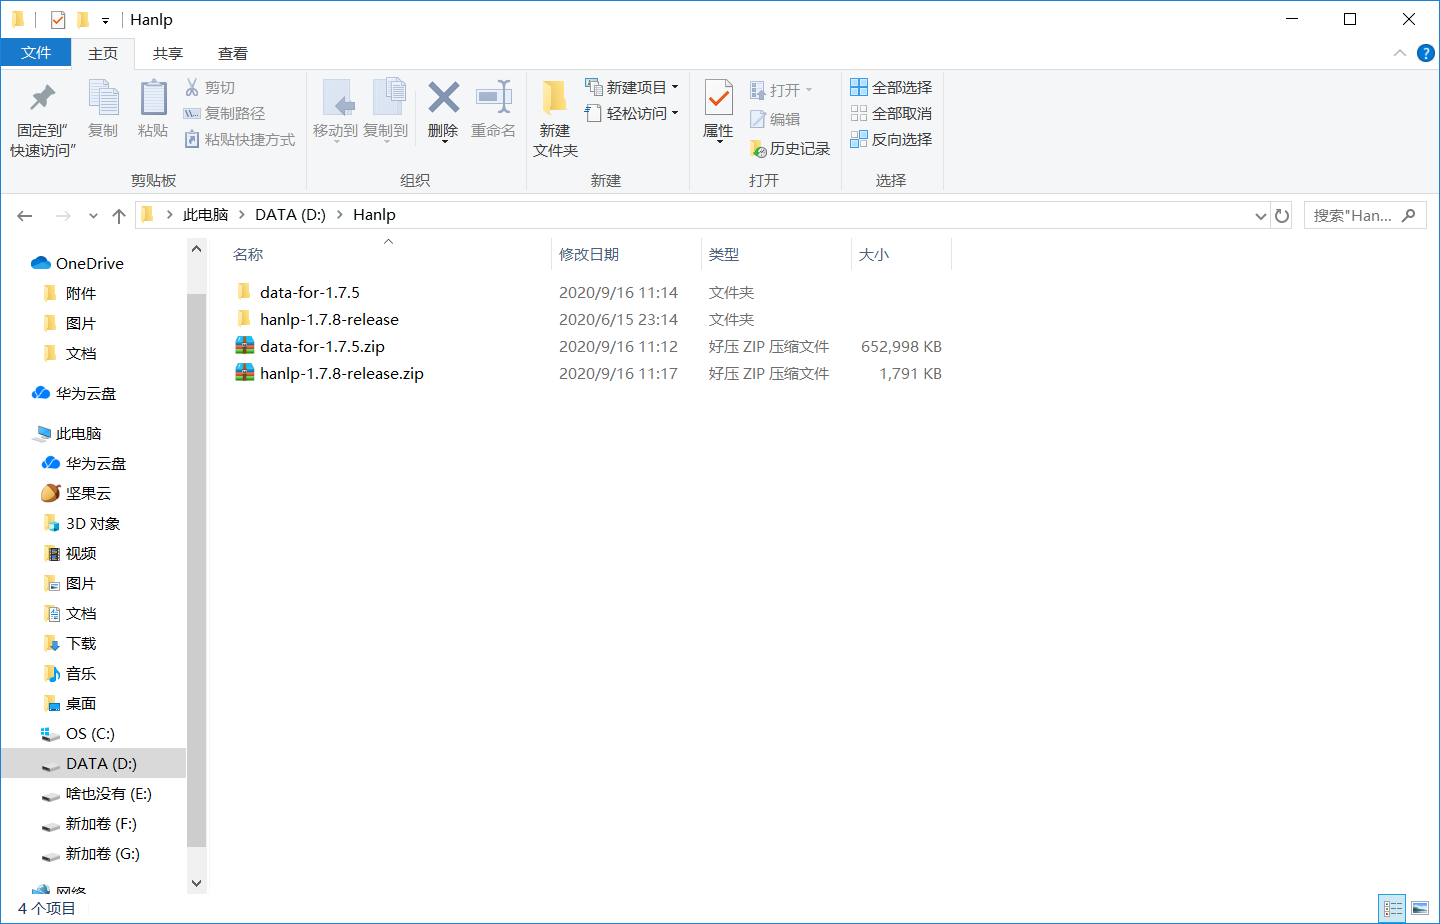
Task: Click the data-for-1.7.5.zip archive icon
Action: pos(245,346)
